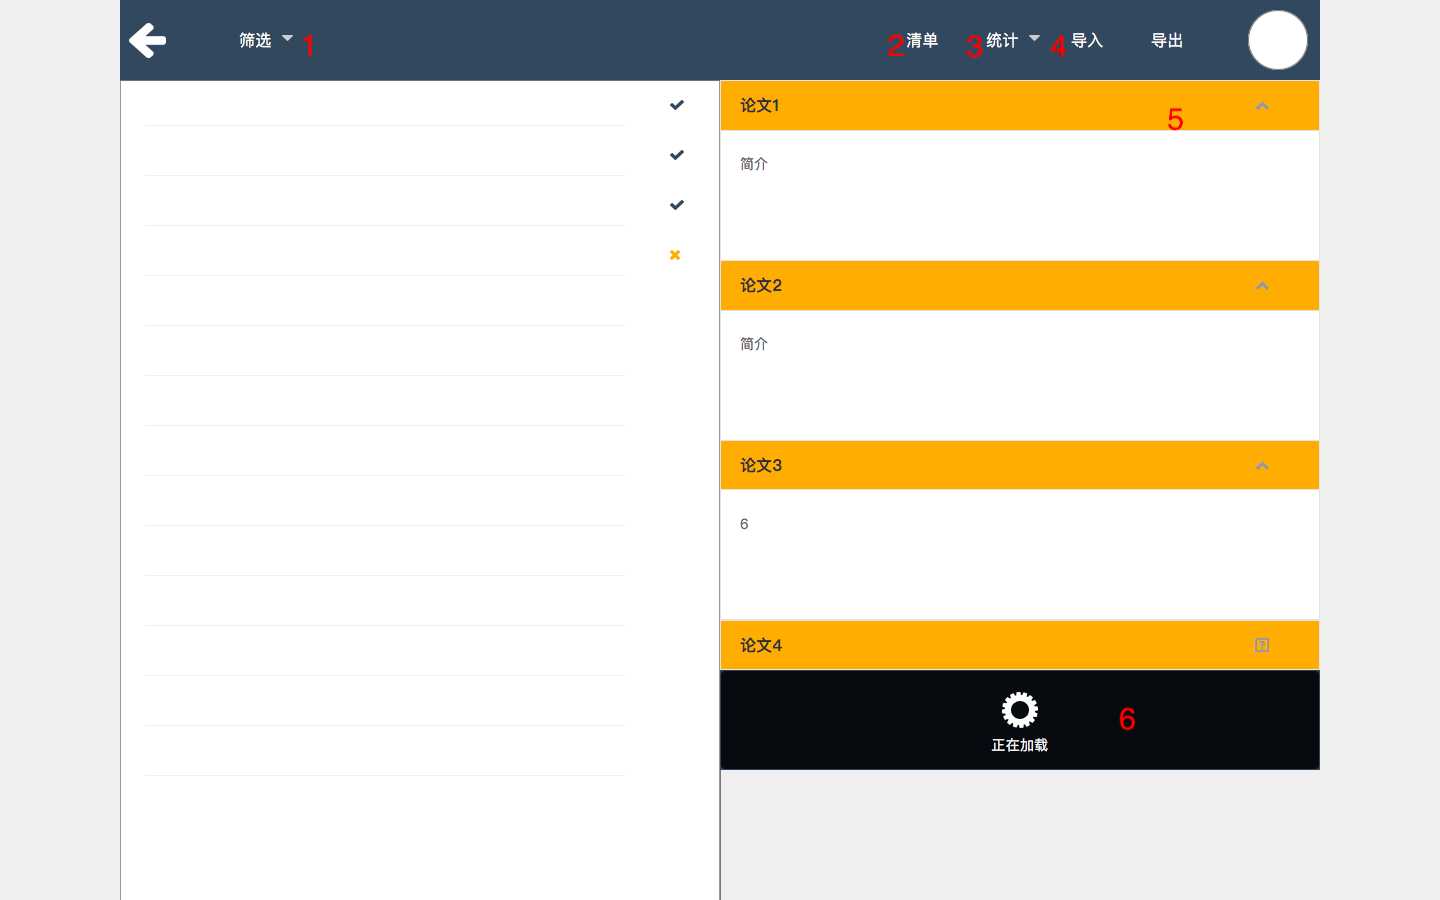Click the icon on the 论文4 header
Viewport: 1440px width, 900px height.
pyautogui.click(x=1262, y=645)
